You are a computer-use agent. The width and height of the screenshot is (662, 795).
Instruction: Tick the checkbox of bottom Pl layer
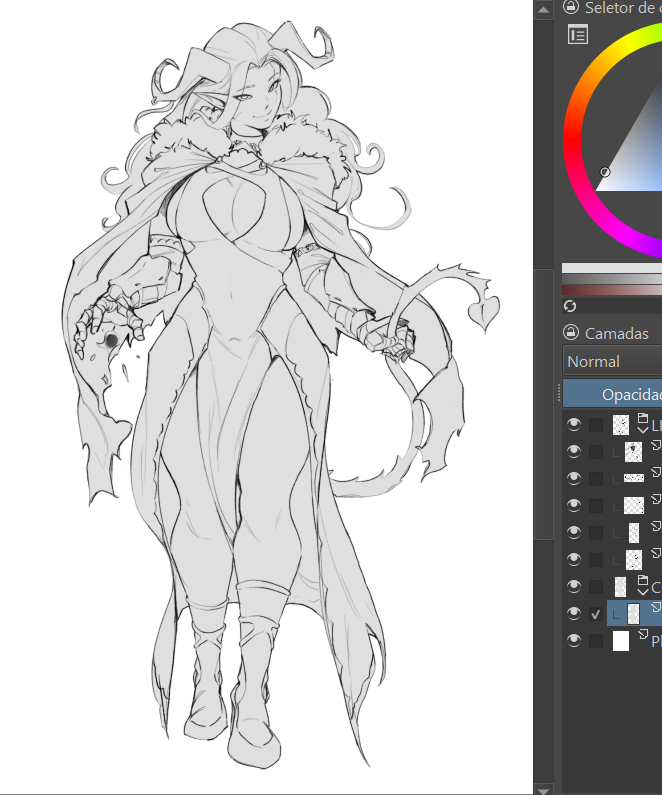(x=596, y=641)
